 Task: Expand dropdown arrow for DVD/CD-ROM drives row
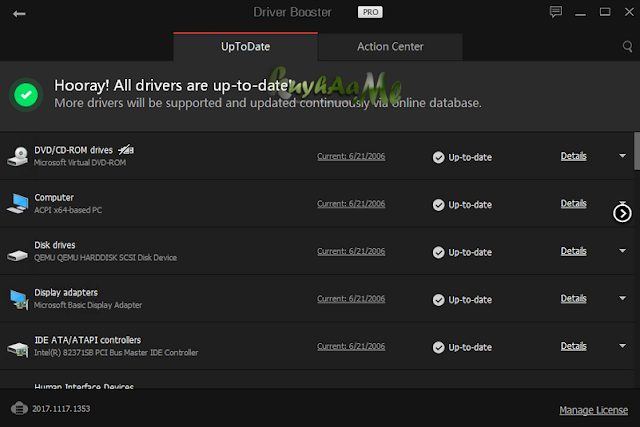622,156
